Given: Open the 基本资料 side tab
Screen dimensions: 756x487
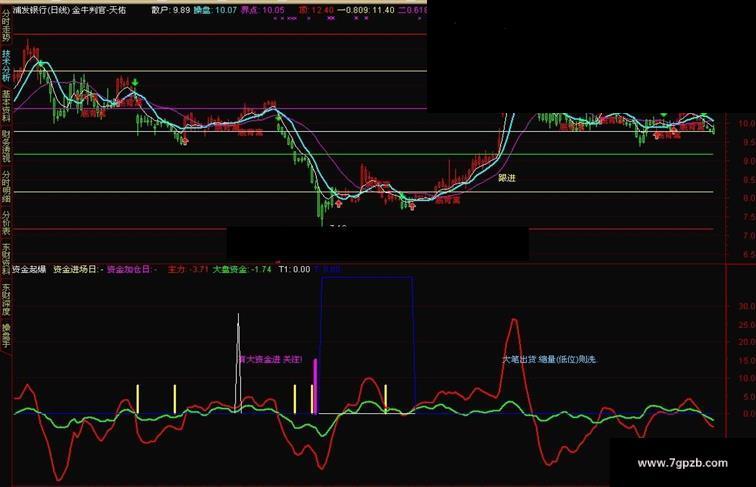Looking at the screenshot, I should pyautogui.click(x=6, y=106).
